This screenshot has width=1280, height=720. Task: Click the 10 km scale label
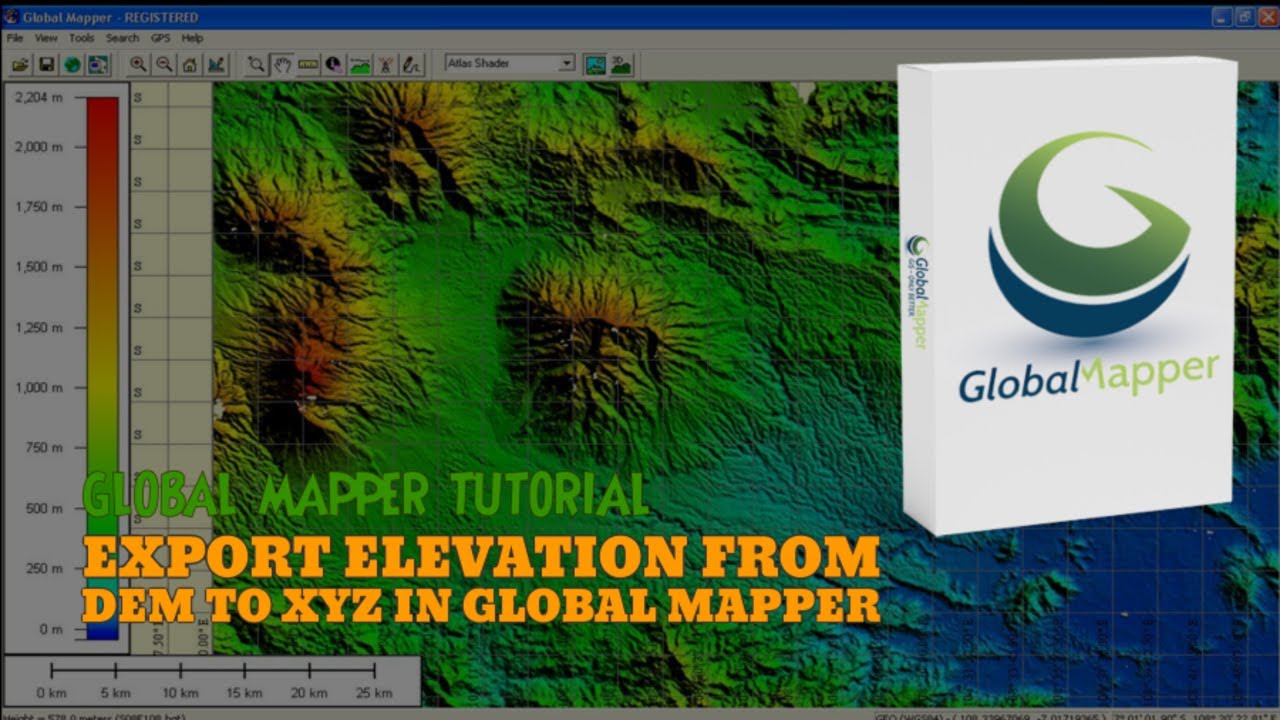point(181,693)
